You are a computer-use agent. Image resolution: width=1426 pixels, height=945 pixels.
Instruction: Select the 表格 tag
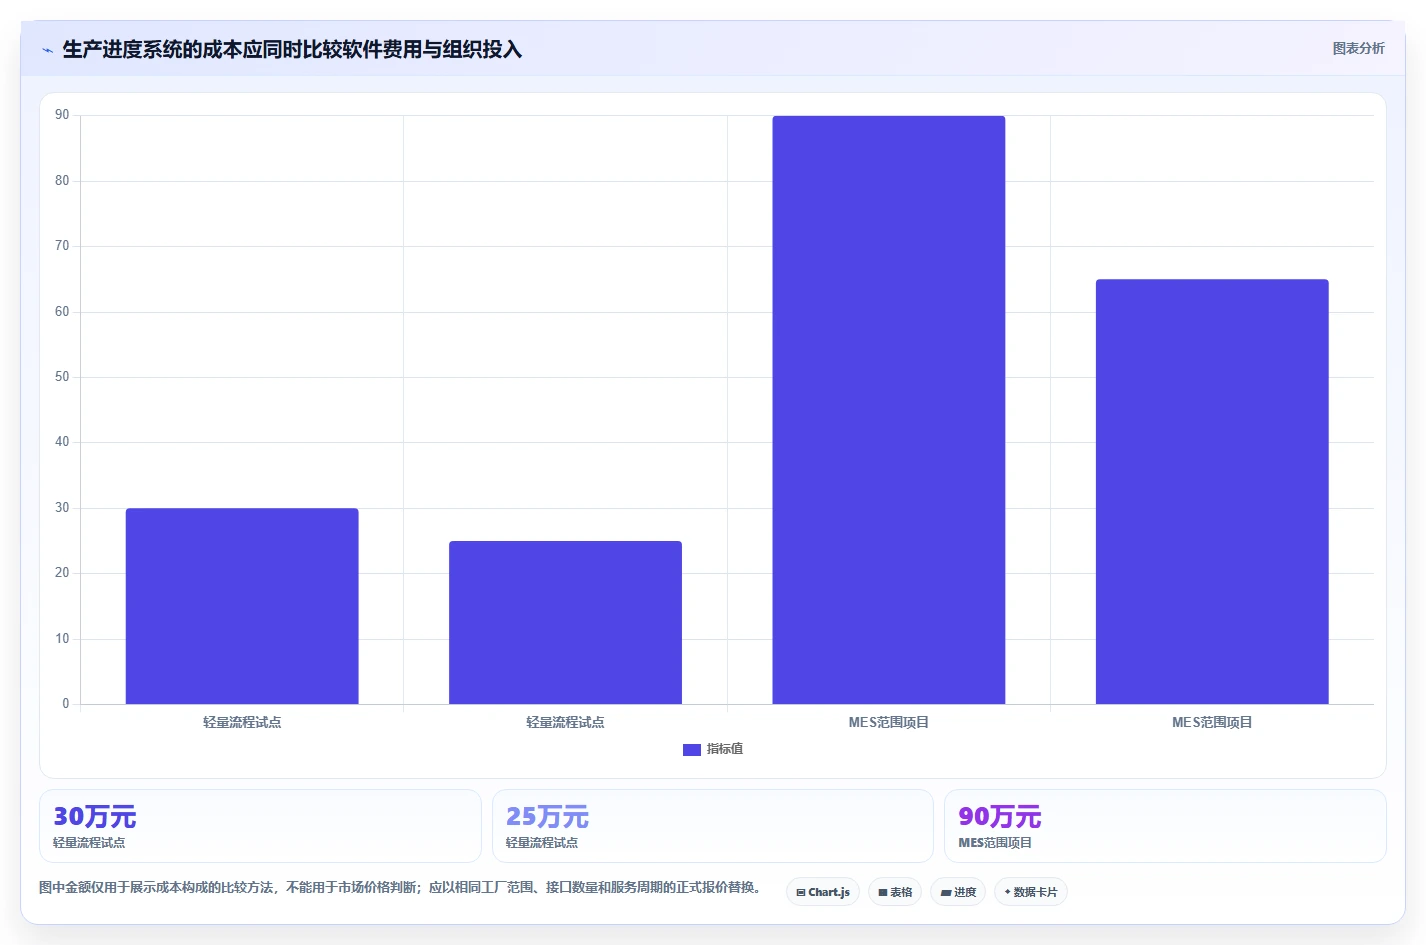[895, 892]
